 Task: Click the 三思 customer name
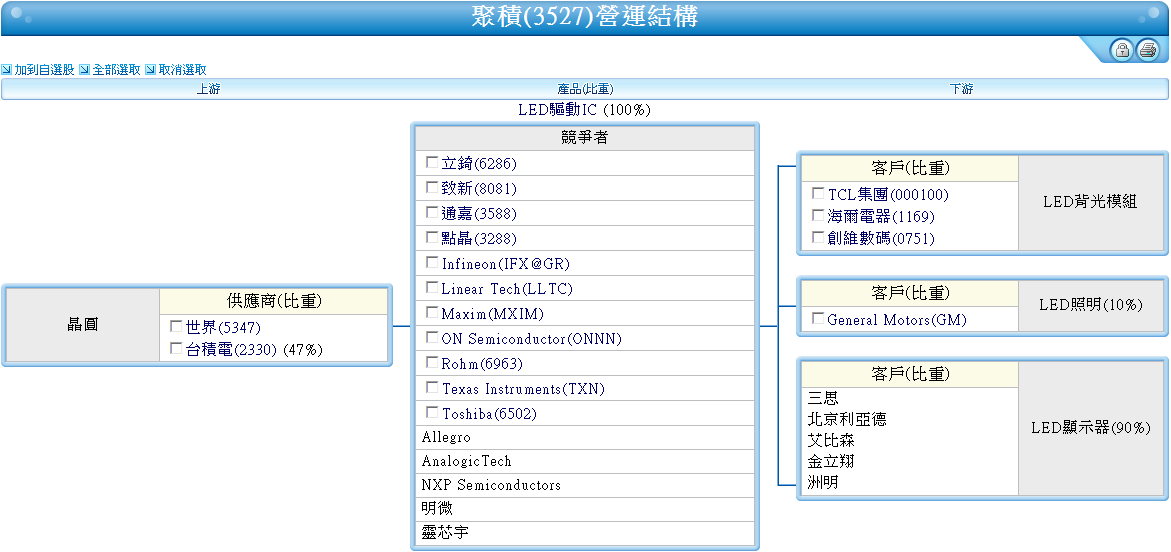coord(823,399)
